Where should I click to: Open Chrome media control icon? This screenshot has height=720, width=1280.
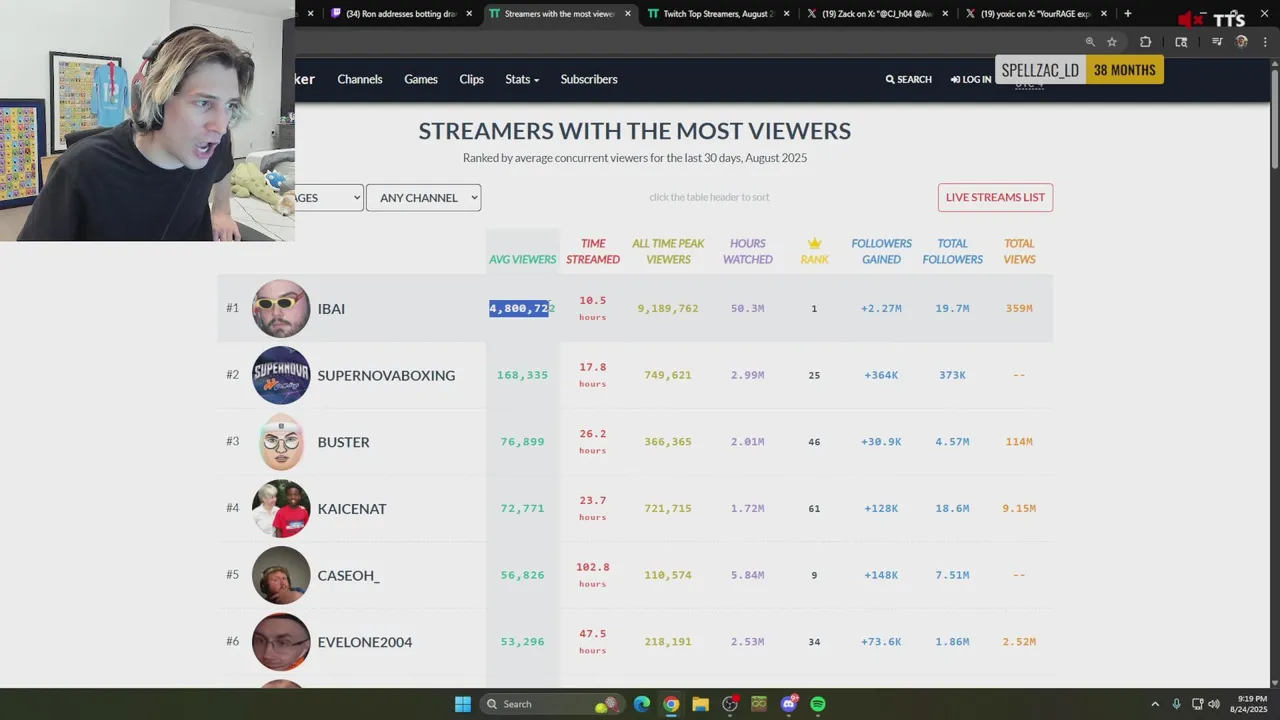[x=1217, y=42]
